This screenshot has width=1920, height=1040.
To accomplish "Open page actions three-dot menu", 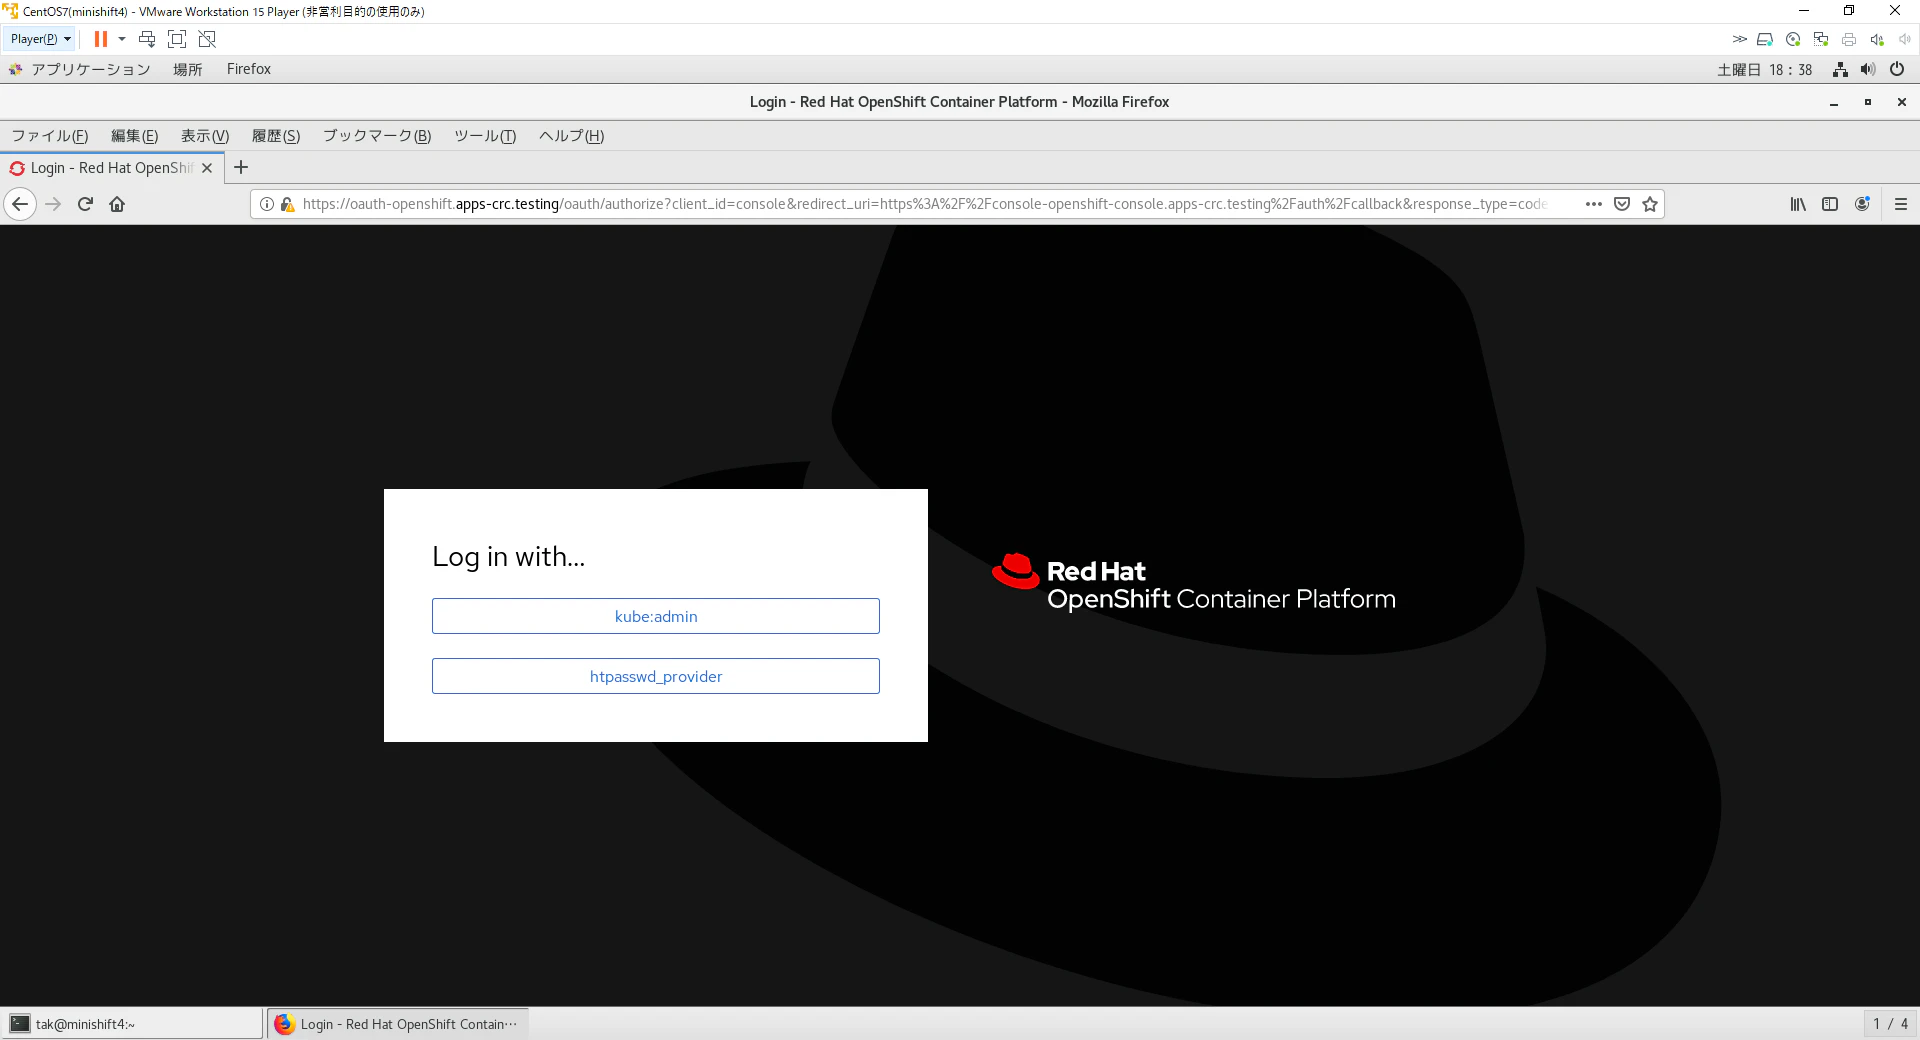I will tap(1594, 204).
